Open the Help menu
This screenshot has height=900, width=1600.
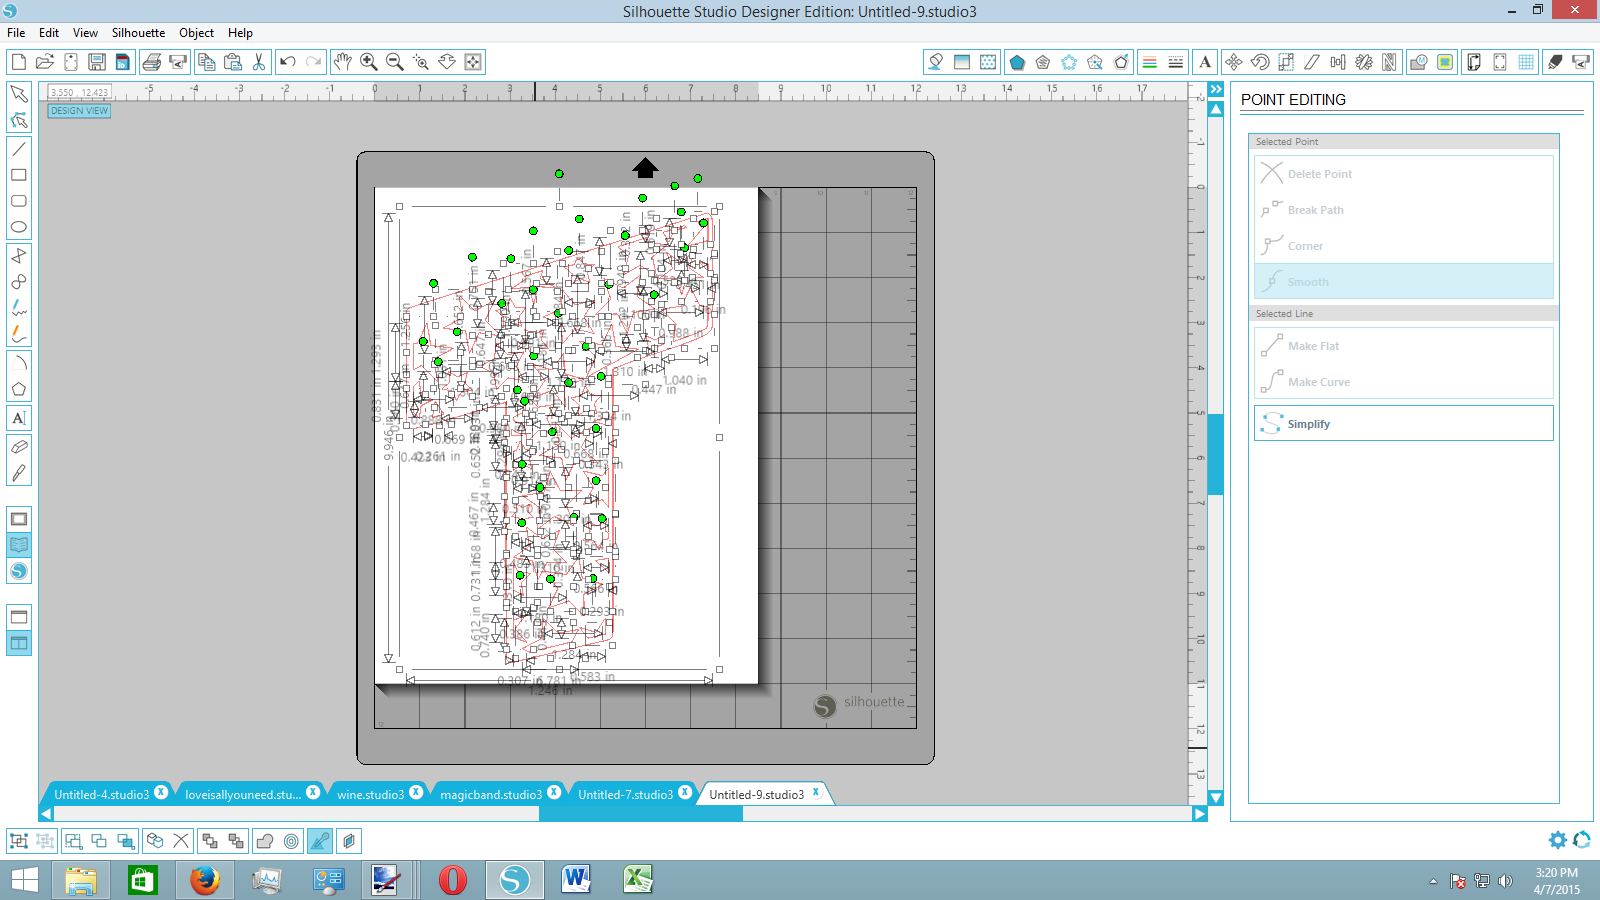(x=240, y=33)
